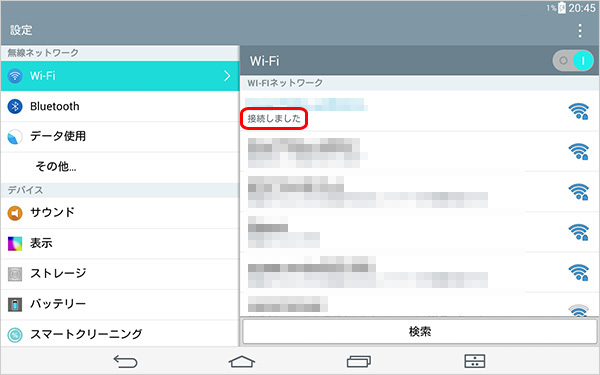This screenshot has height=375, width=600.
Task: Tap the 検索 button
Action: [420, 331]
